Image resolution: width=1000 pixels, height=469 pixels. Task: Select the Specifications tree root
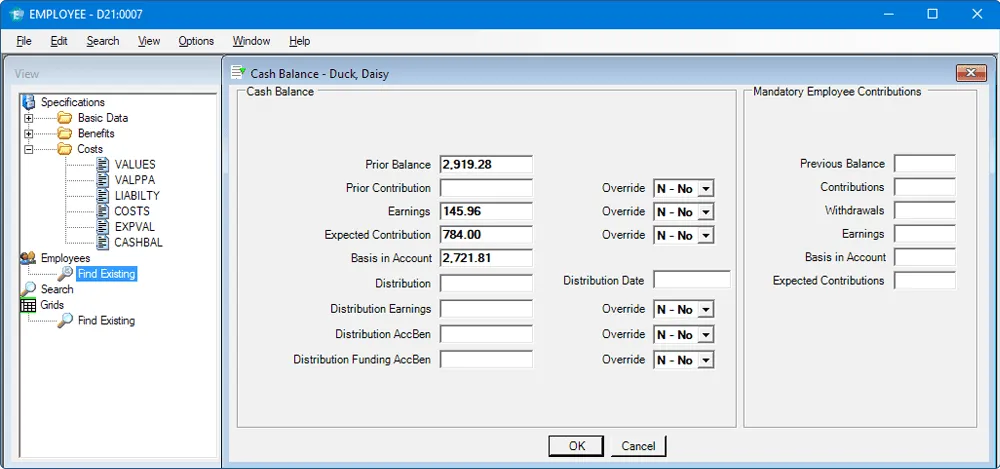73,102
